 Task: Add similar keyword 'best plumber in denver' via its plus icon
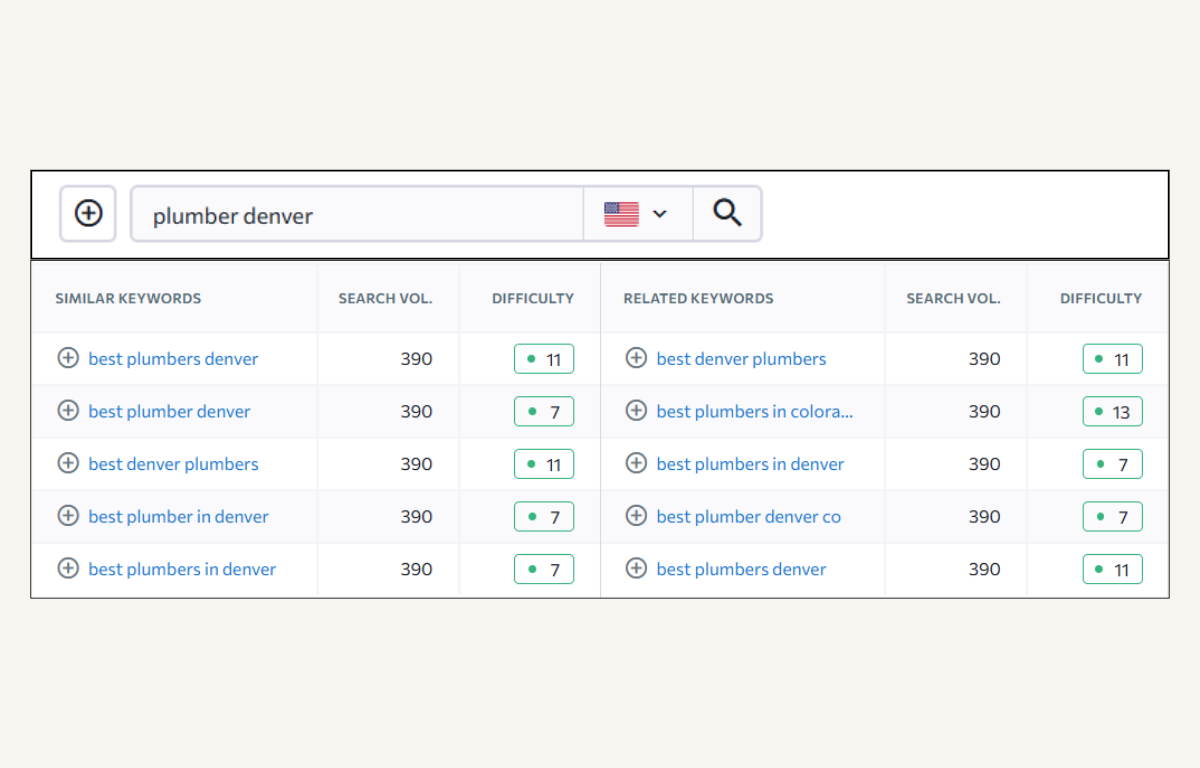[68, 516]
